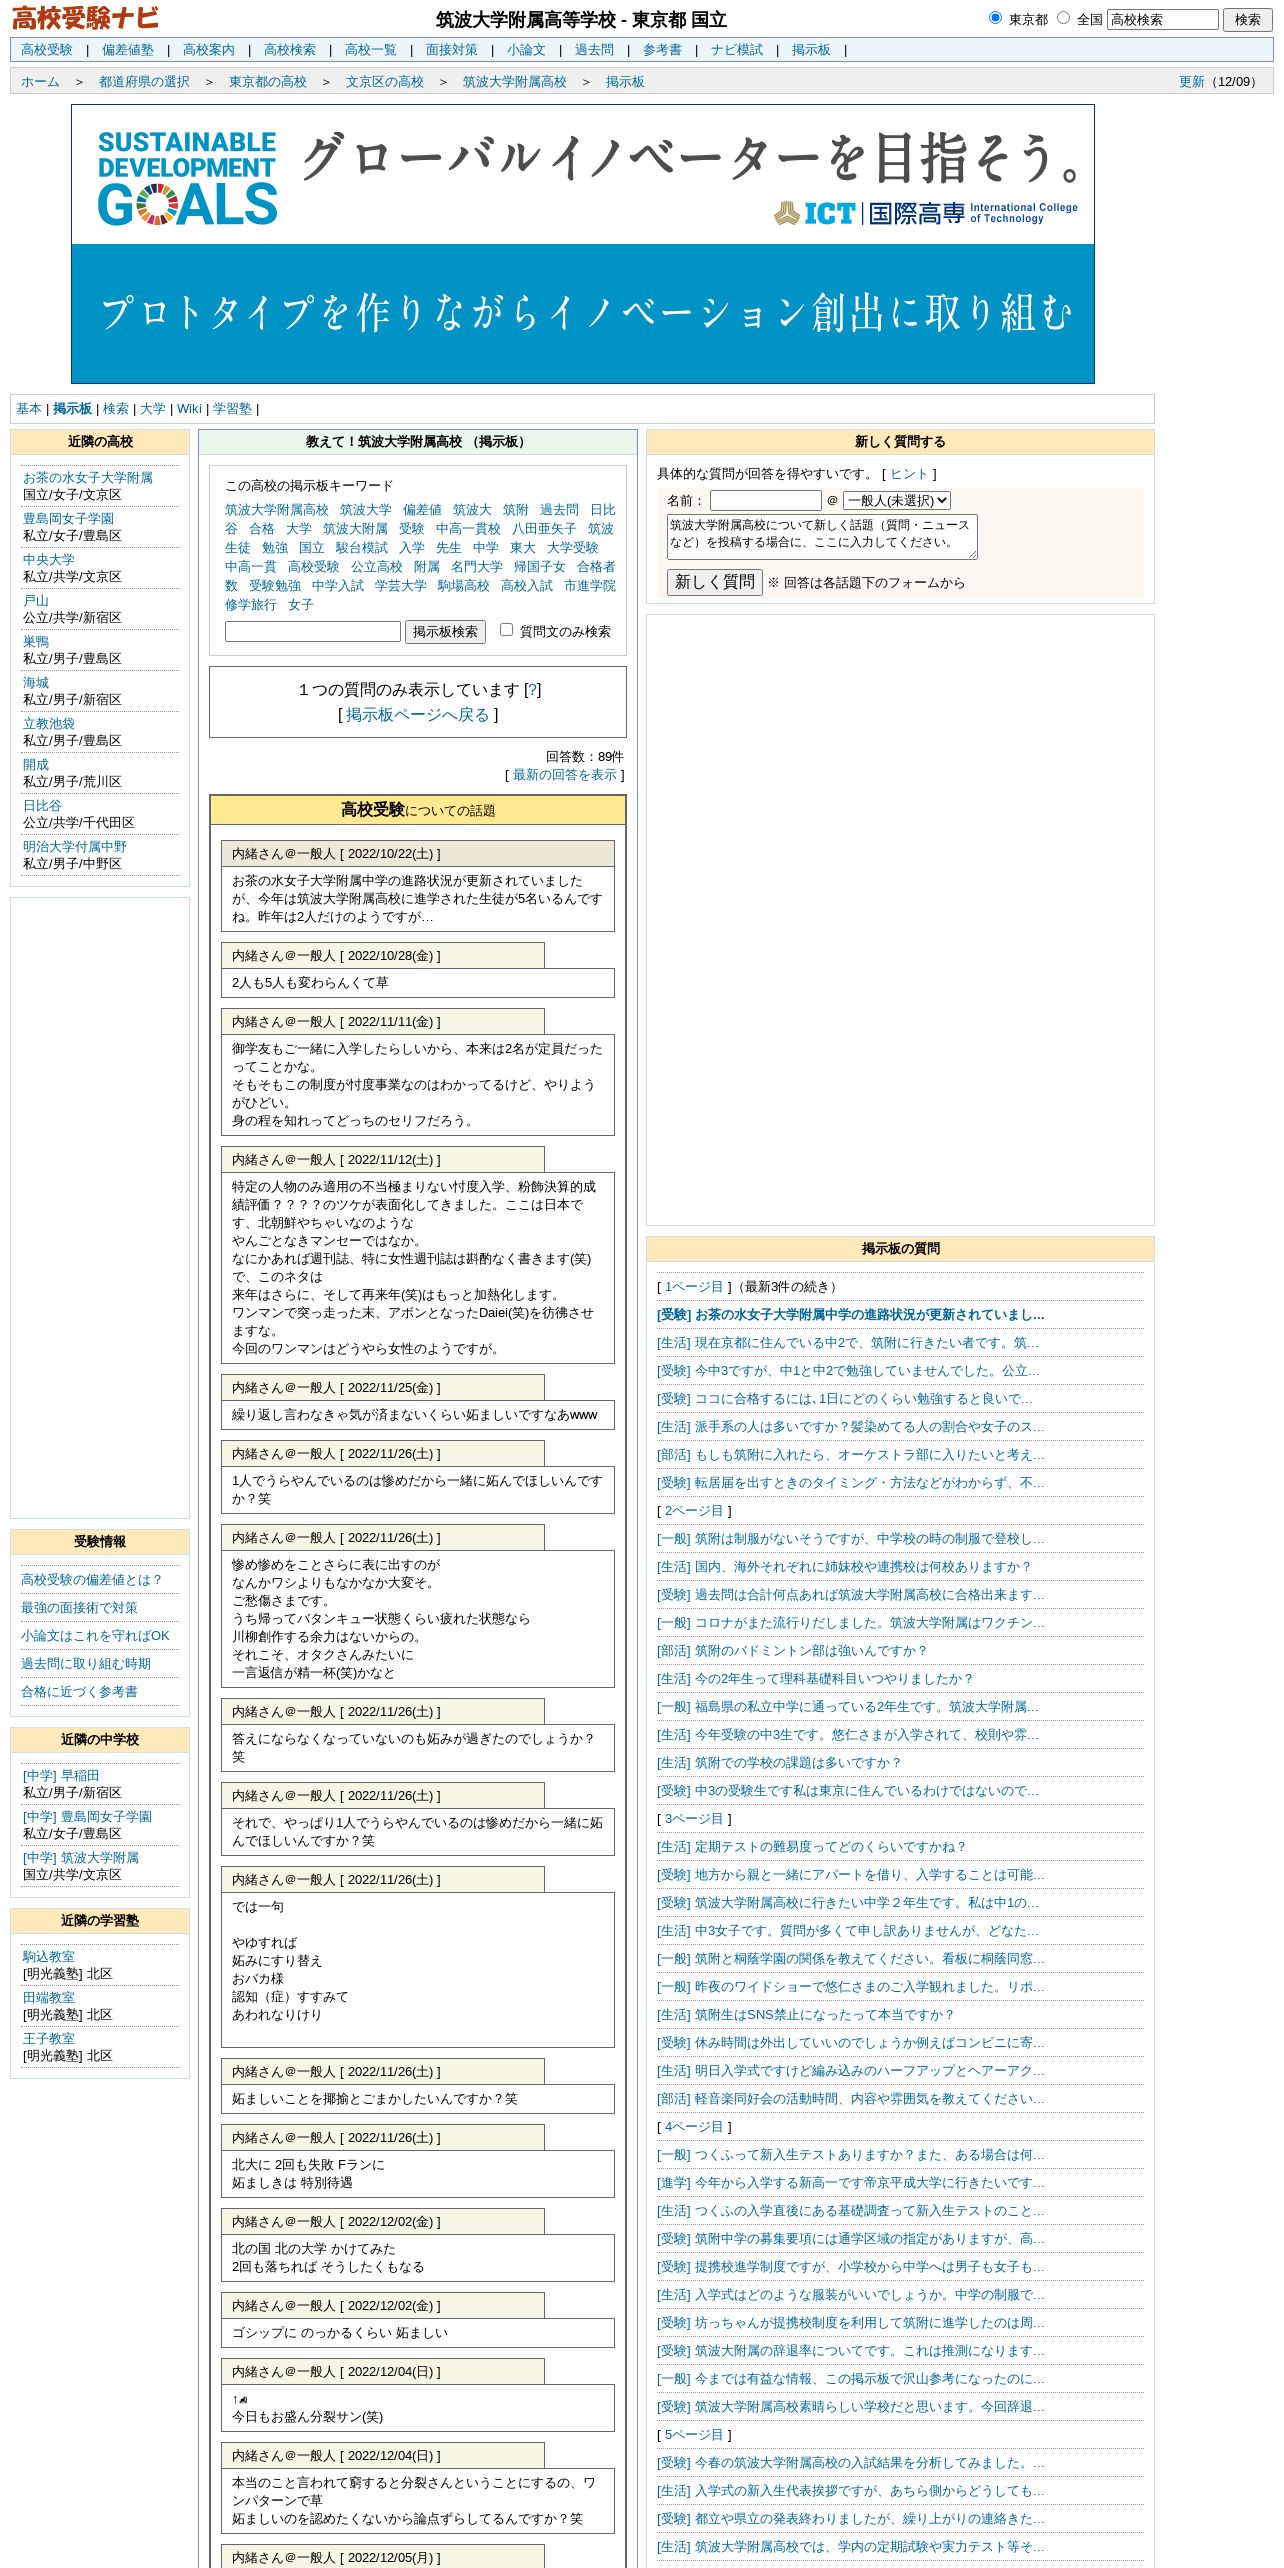1284x2568 pixels.
Task: Open 2ページ目 page link
Action: tap(694, 1511)
